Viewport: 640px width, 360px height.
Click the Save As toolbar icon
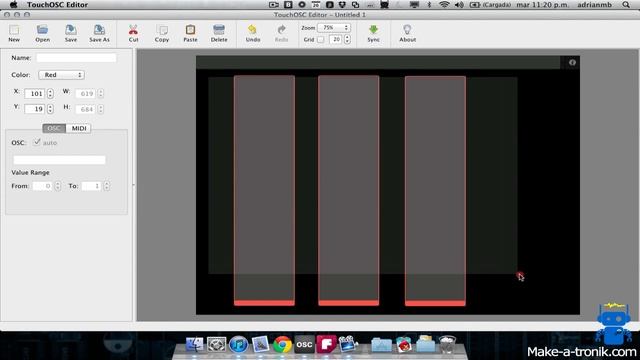tap(99, 33)
